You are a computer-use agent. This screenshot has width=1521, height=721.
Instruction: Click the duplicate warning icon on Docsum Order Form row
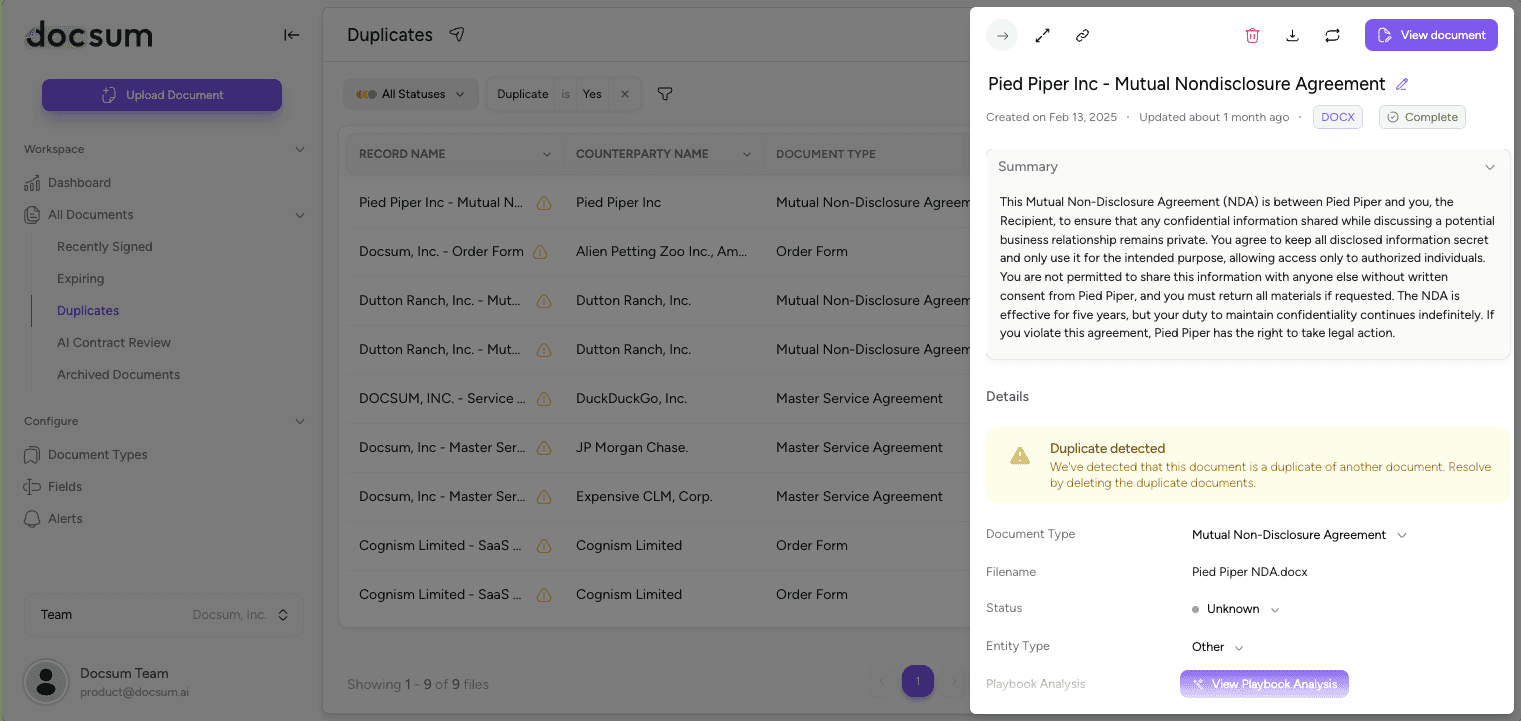pyautogui.click(x=540, y=252)
